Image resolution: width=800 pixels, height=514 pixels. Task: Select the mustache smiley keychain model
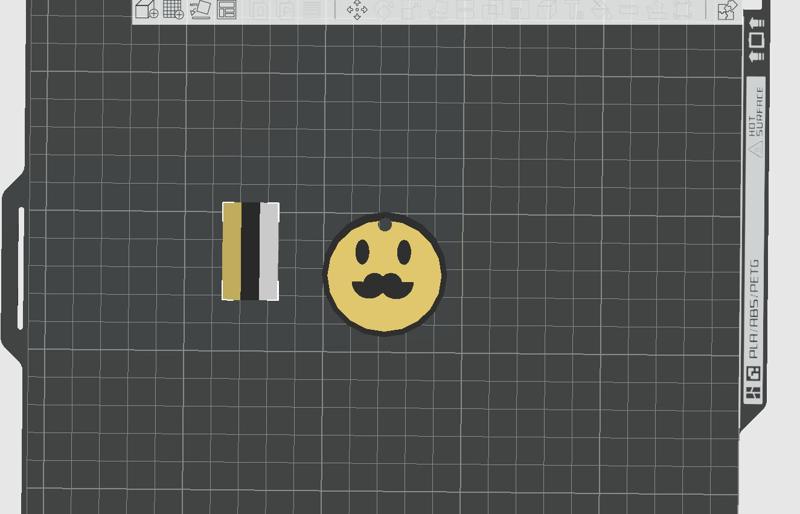pyautogui.click(x=385, y=275)
